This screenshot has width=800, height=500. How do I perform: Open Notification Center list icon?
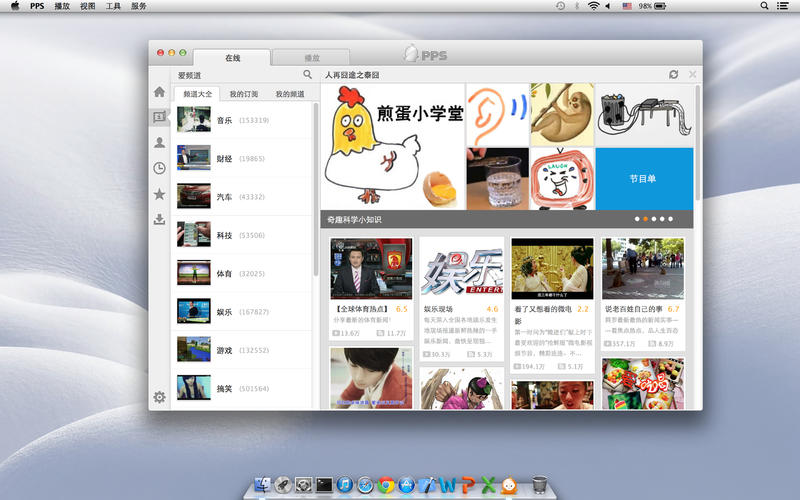[782, 6]
